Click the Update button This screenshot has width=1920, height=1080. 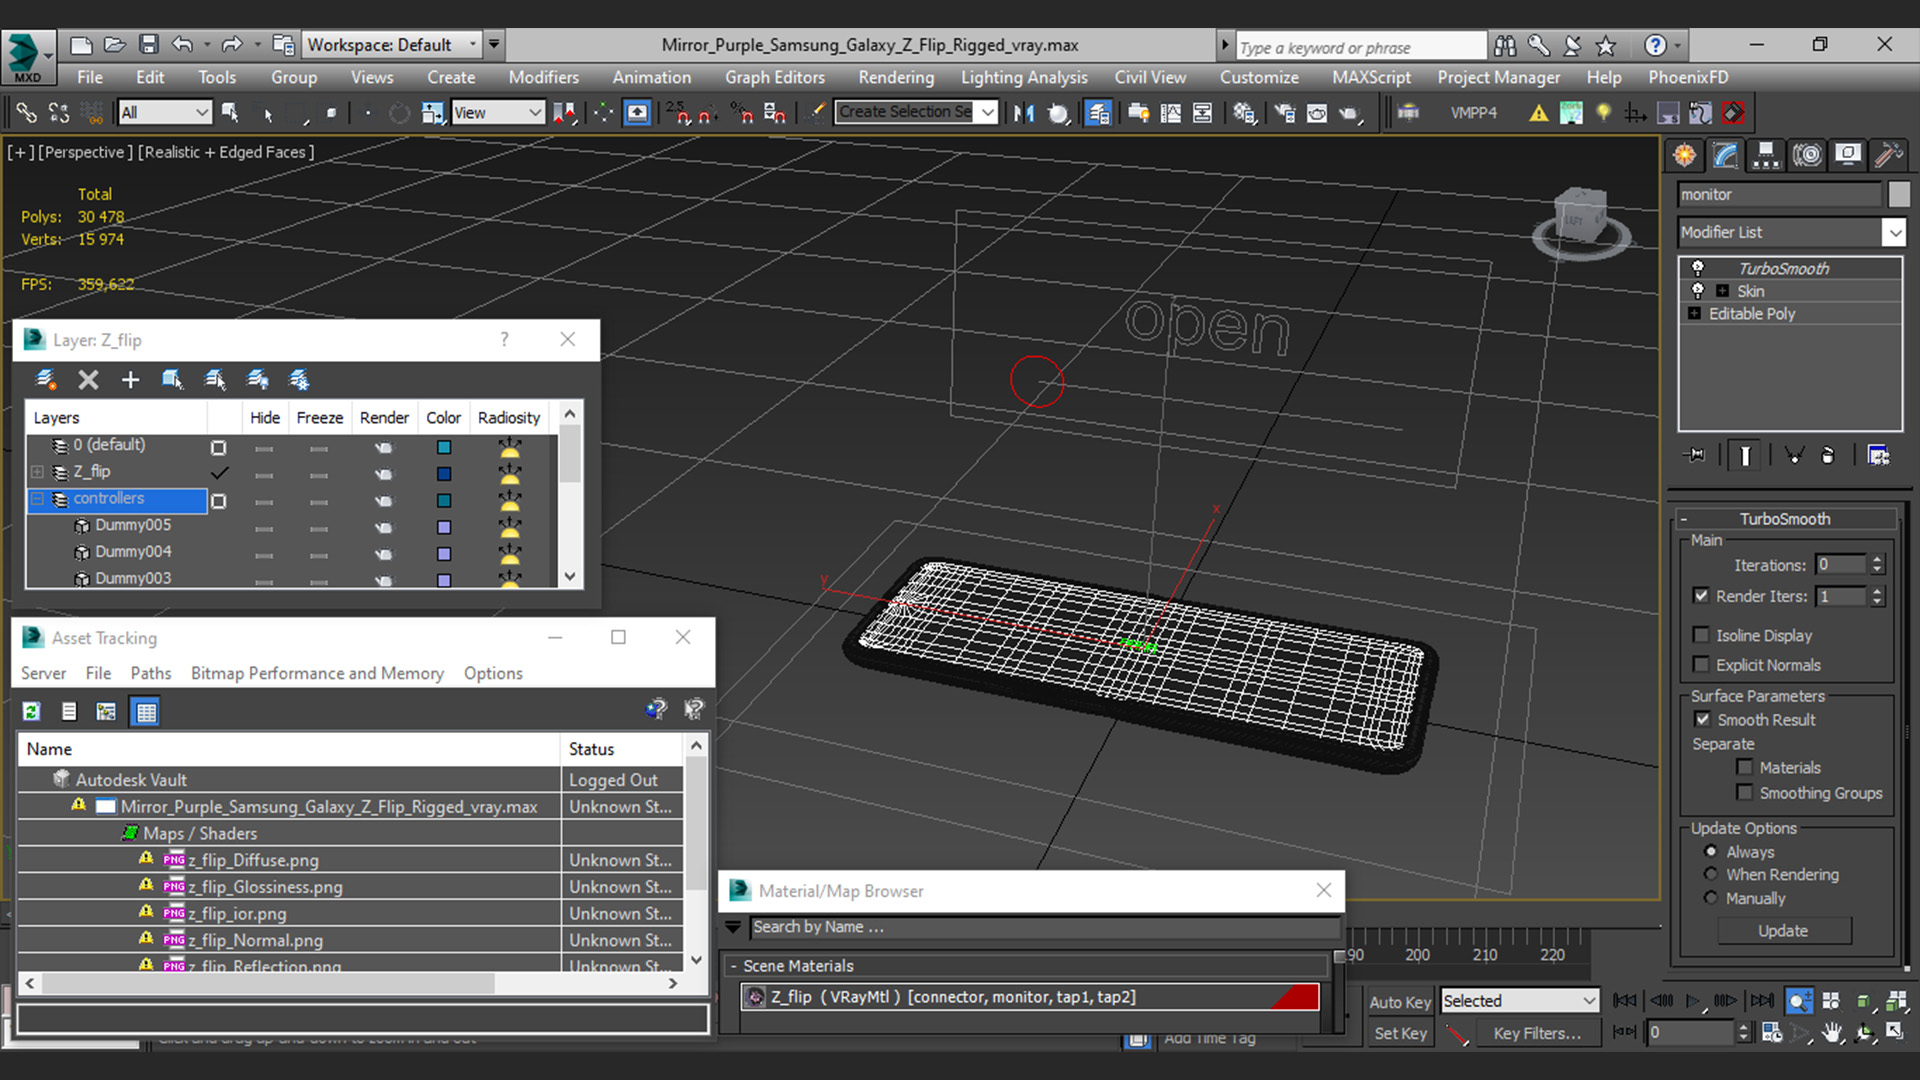1783,931
